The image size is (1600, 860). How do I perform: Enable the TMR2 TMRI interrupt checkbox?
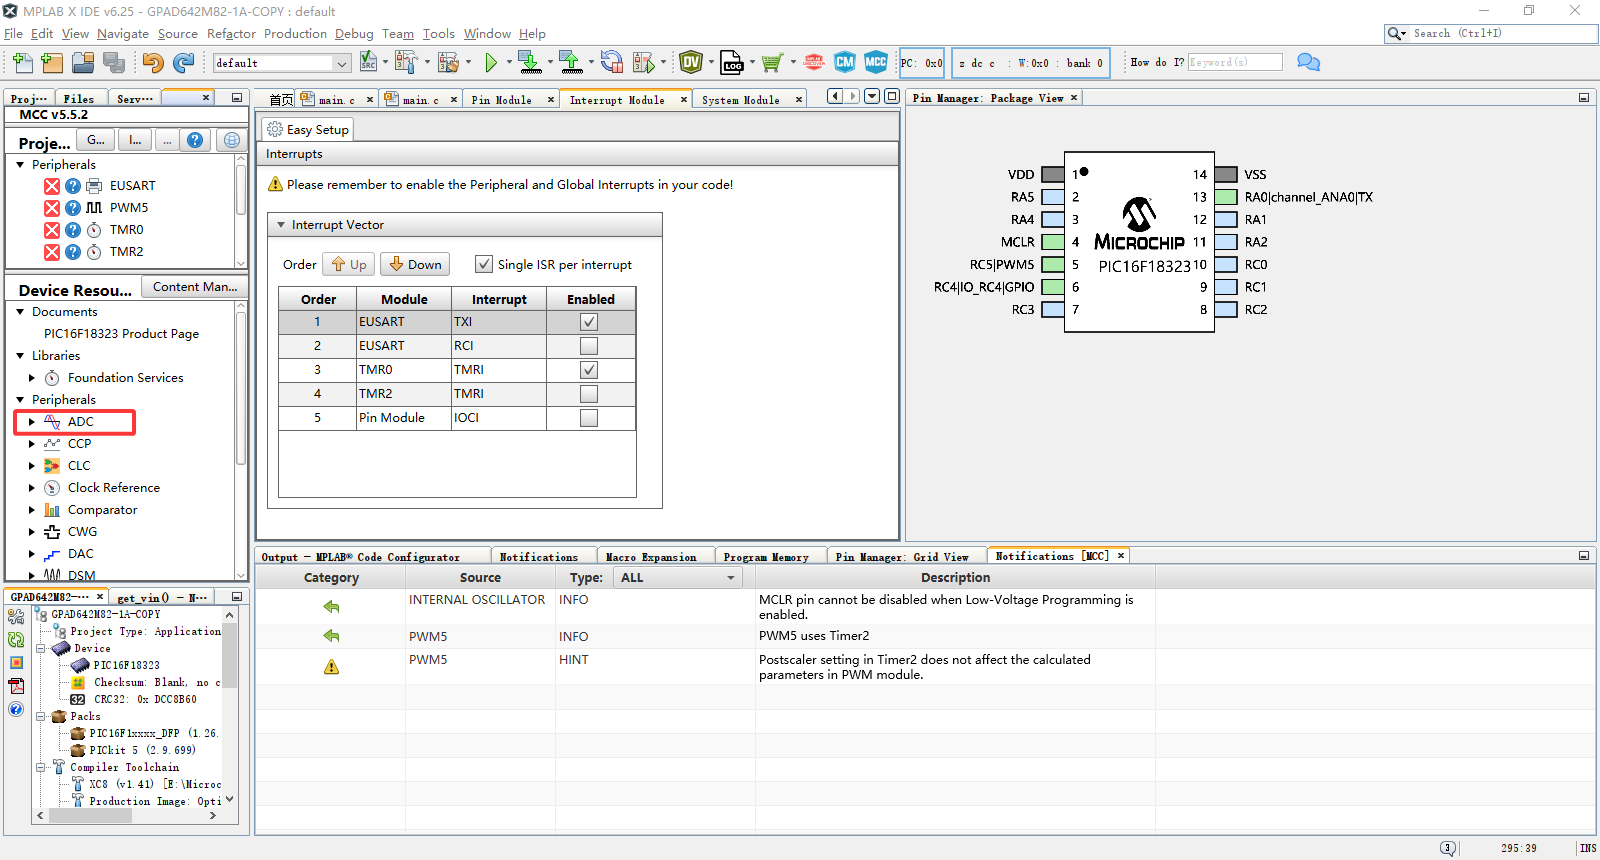[x=589, y=394]
